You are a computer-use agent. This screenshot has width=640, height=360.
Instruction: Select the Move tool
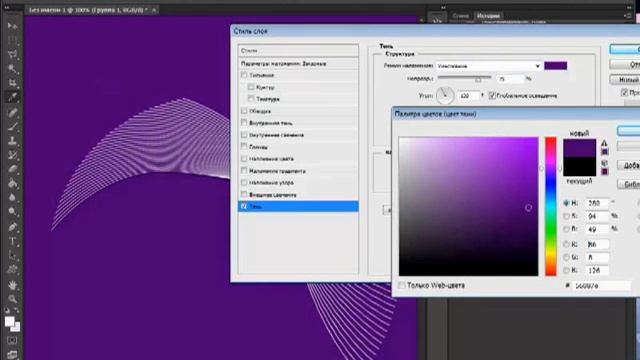[12, 25]
